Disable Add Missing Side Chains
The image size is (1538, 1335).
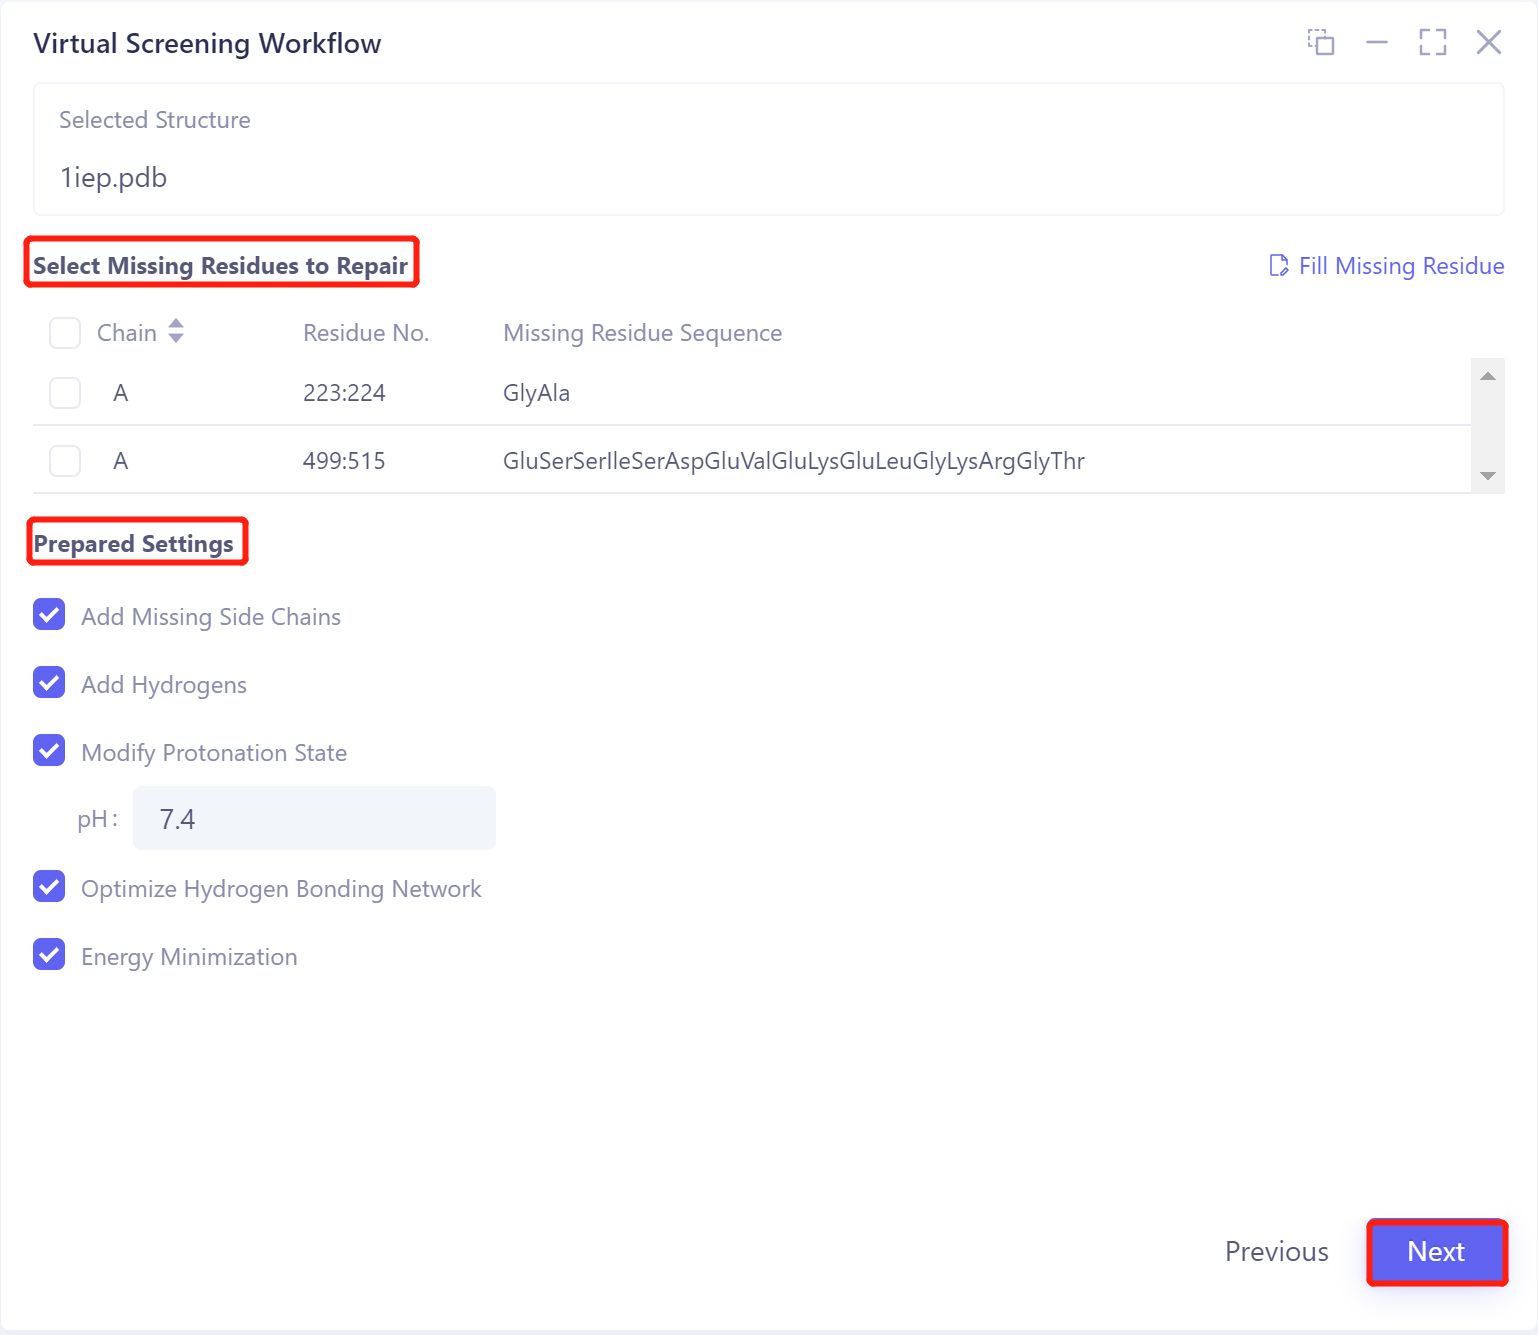click(48, 614)
